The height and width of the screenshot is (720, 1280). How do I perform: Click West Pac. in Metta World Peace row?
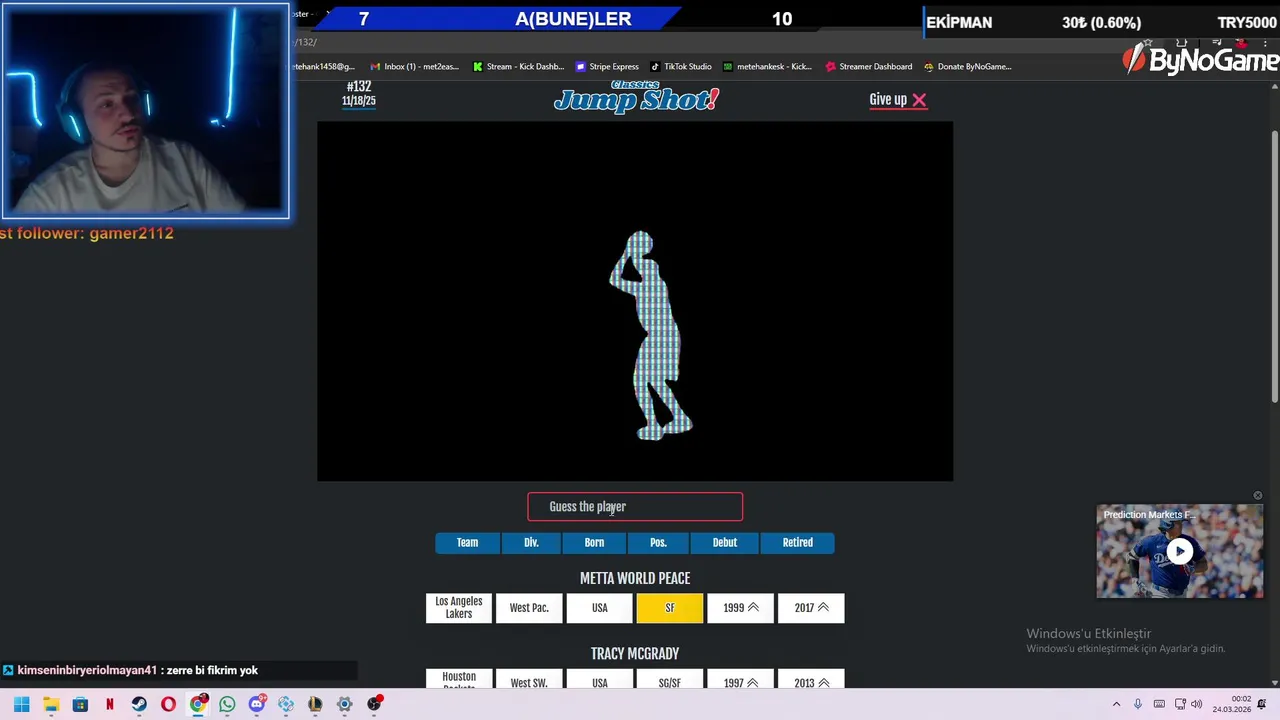529,608
